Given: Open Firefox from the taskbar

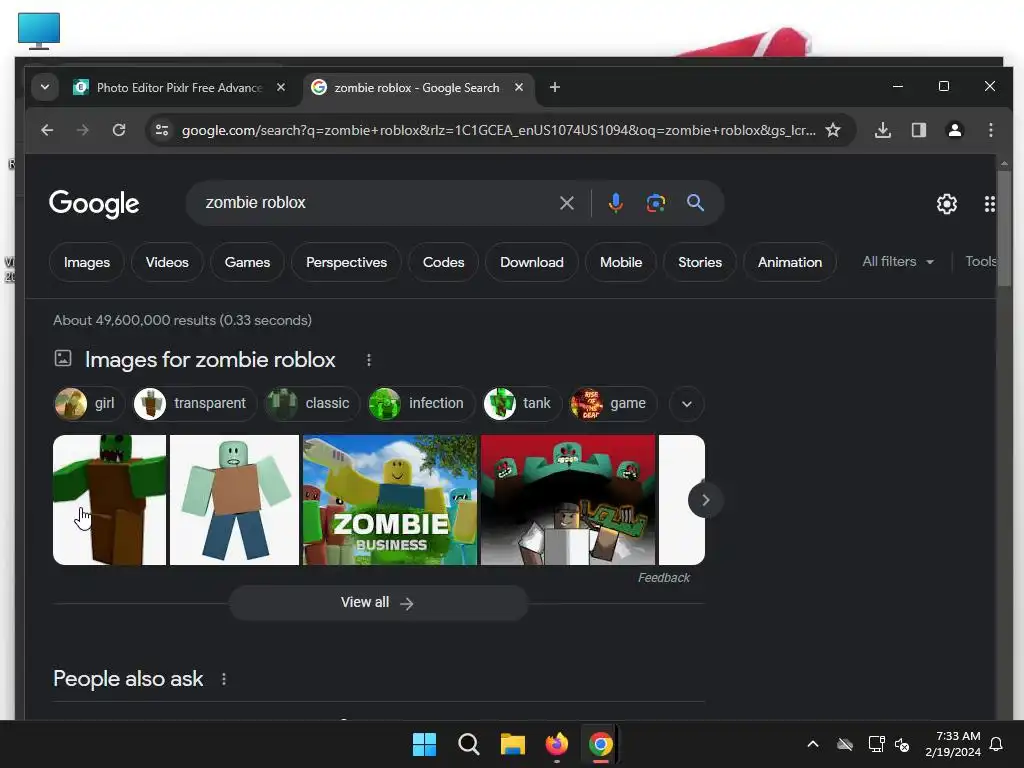Looking at the screenshot, I should click(x=556, y=744).
